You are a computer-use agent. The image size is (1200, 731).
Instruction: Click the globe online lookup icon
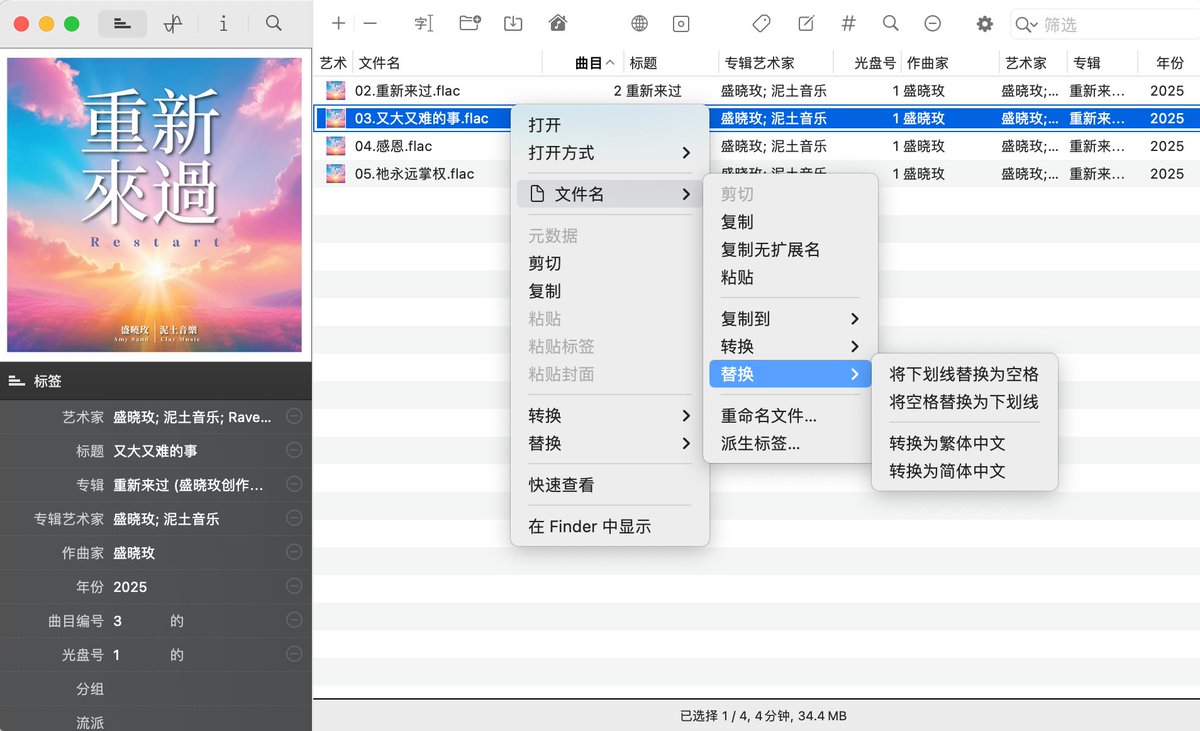point(639,24)
